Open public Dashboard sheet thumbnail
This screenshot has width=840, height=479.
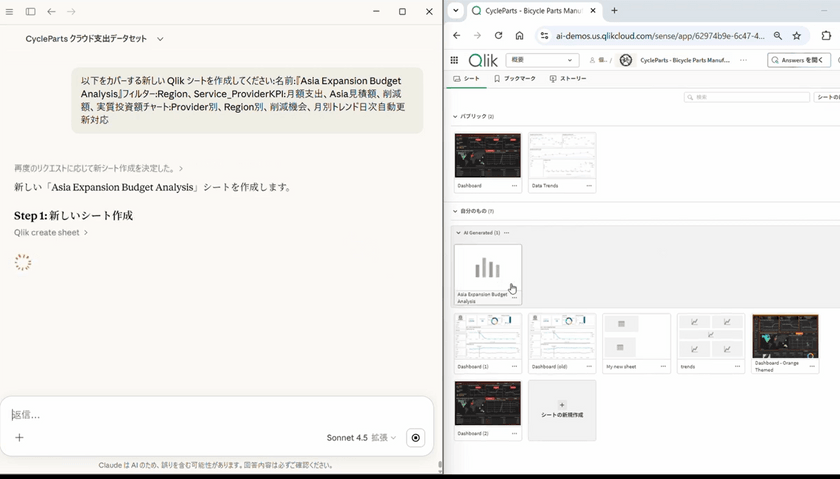pos(488,155)
